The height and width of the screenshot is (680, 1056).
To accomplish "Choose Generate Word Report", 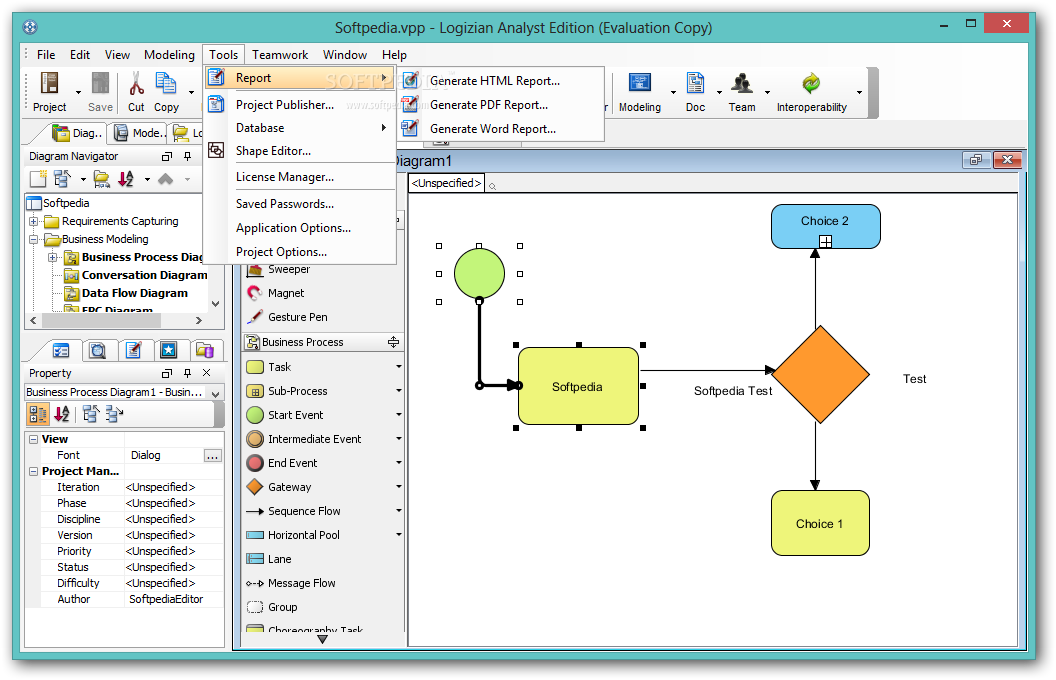I will pyautogui.click(x=500, y=129).
